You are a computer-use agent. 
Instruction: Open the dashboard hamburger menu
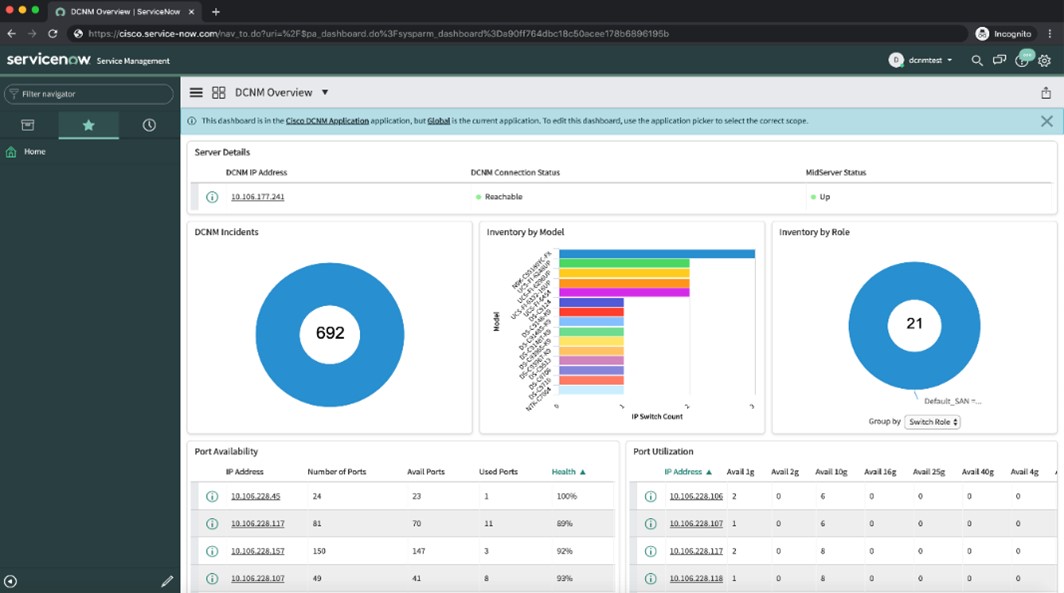click(196, 93)
